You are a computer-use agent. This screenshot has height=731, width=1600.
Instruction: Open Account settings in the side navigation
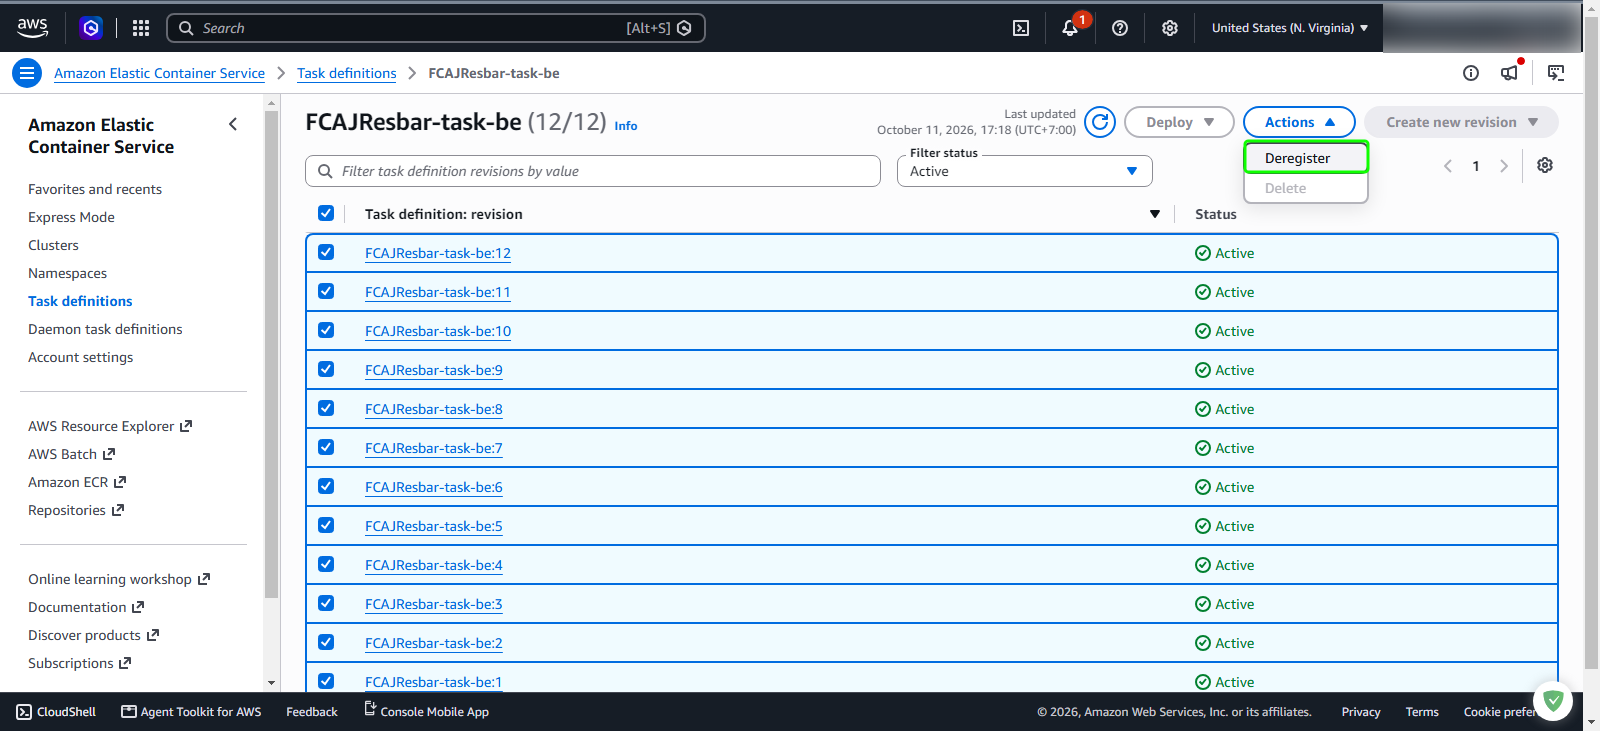[80, 357]
